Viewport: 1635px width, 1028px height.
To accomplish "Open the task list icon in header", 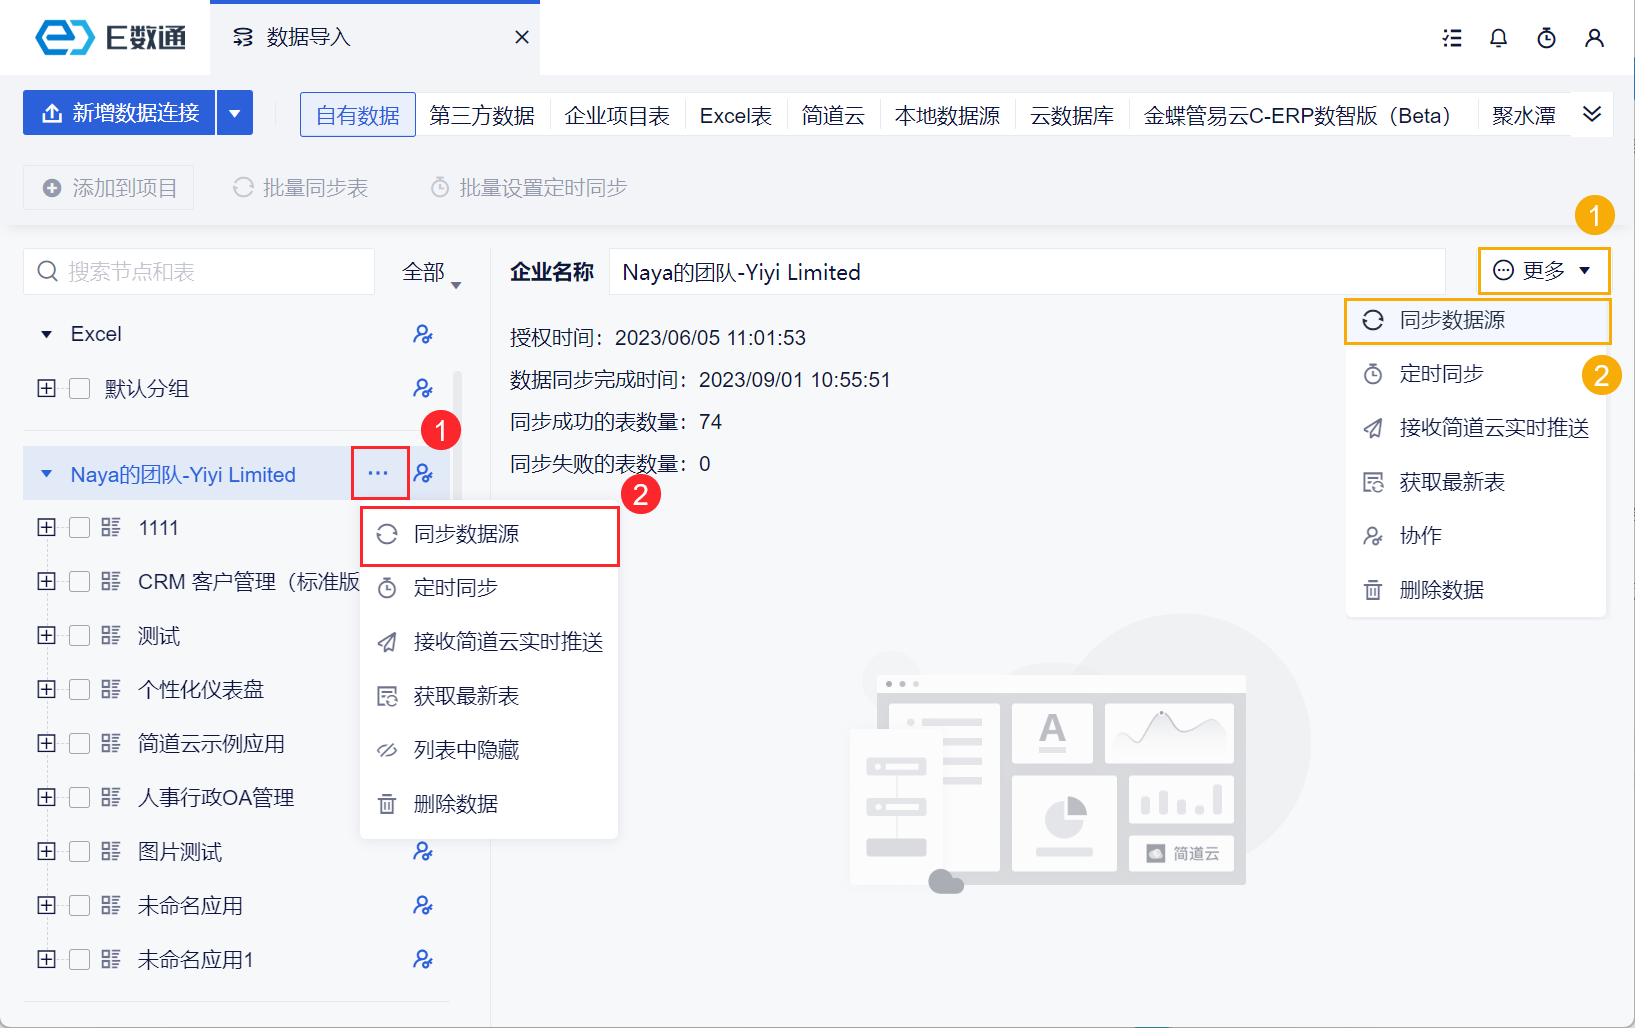I will (x=1452, y=38).
